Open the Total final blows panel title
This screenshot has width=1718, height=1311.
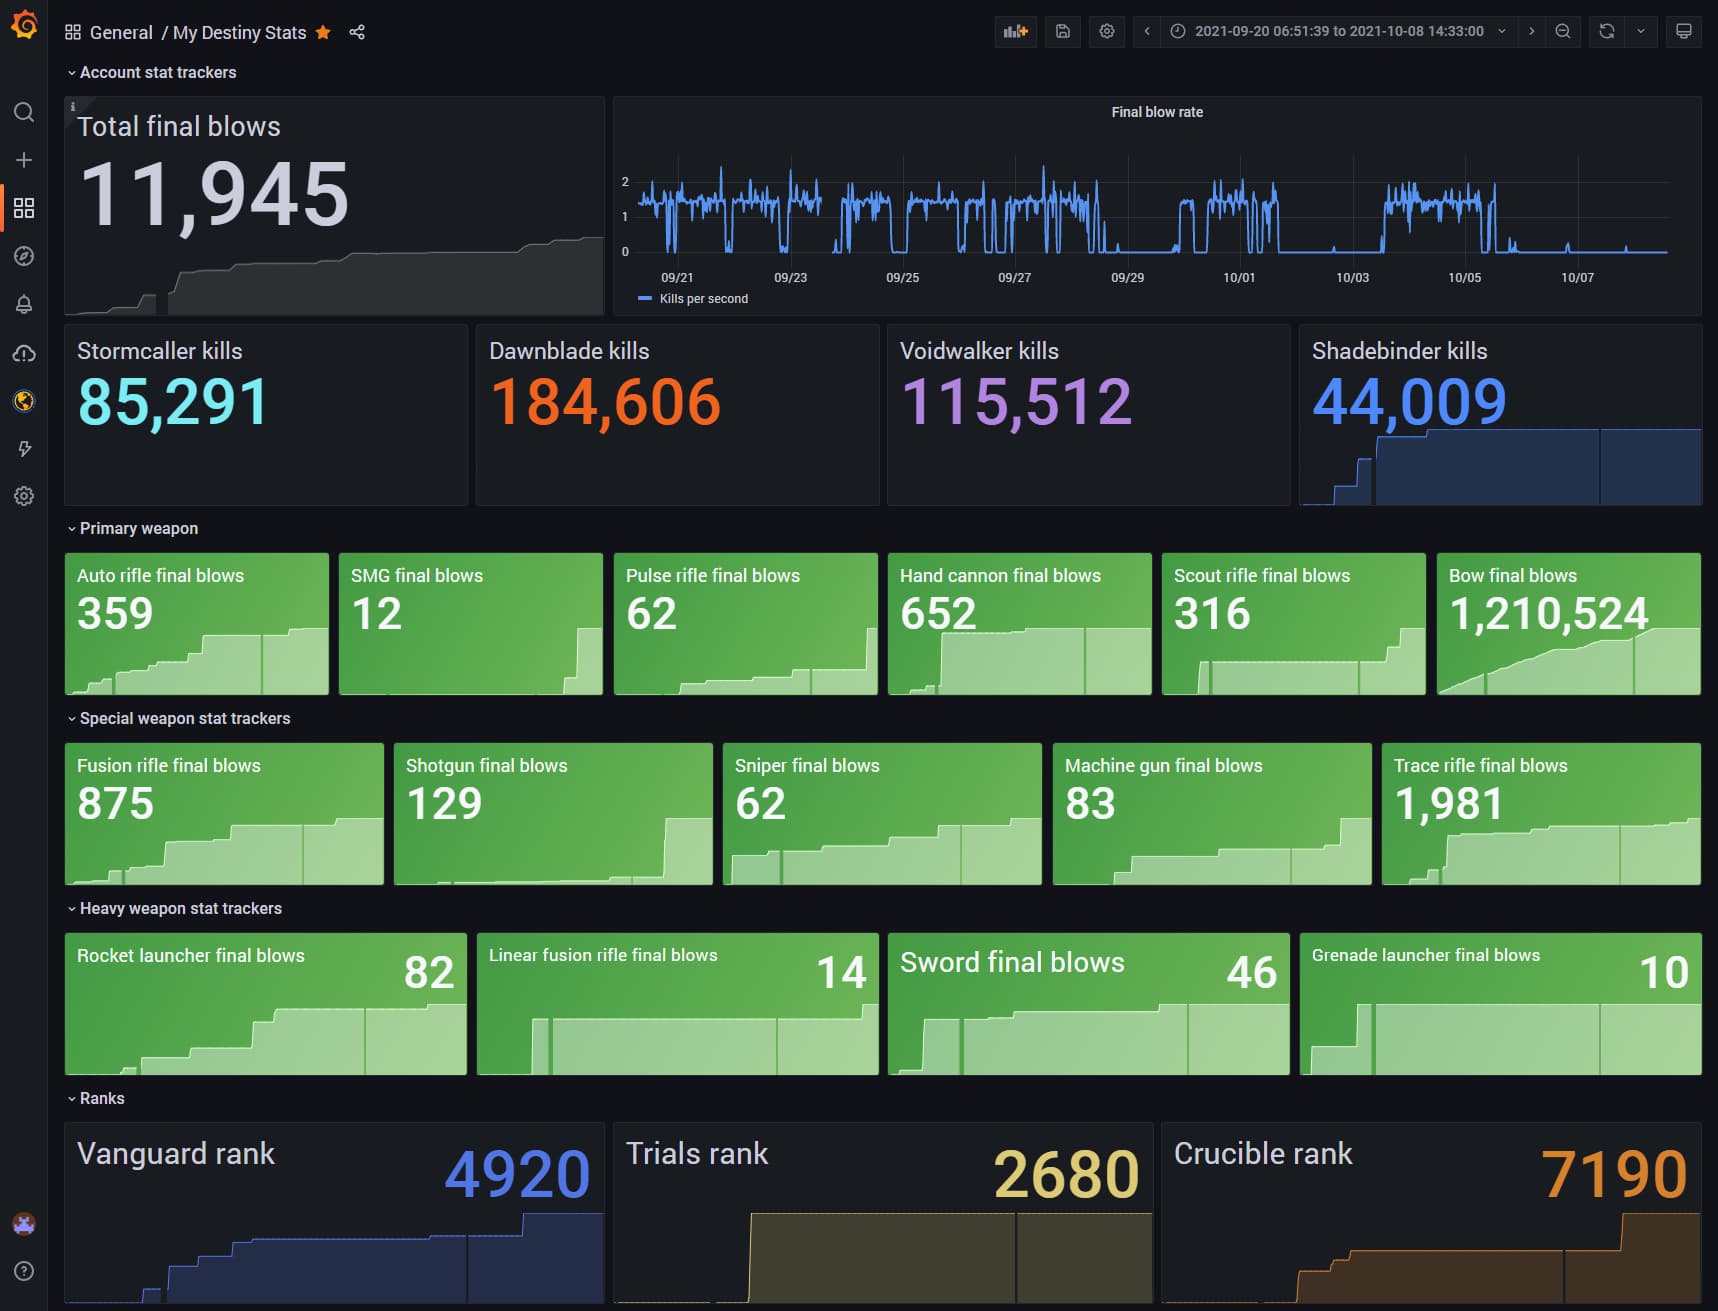(x=179, y=126)
